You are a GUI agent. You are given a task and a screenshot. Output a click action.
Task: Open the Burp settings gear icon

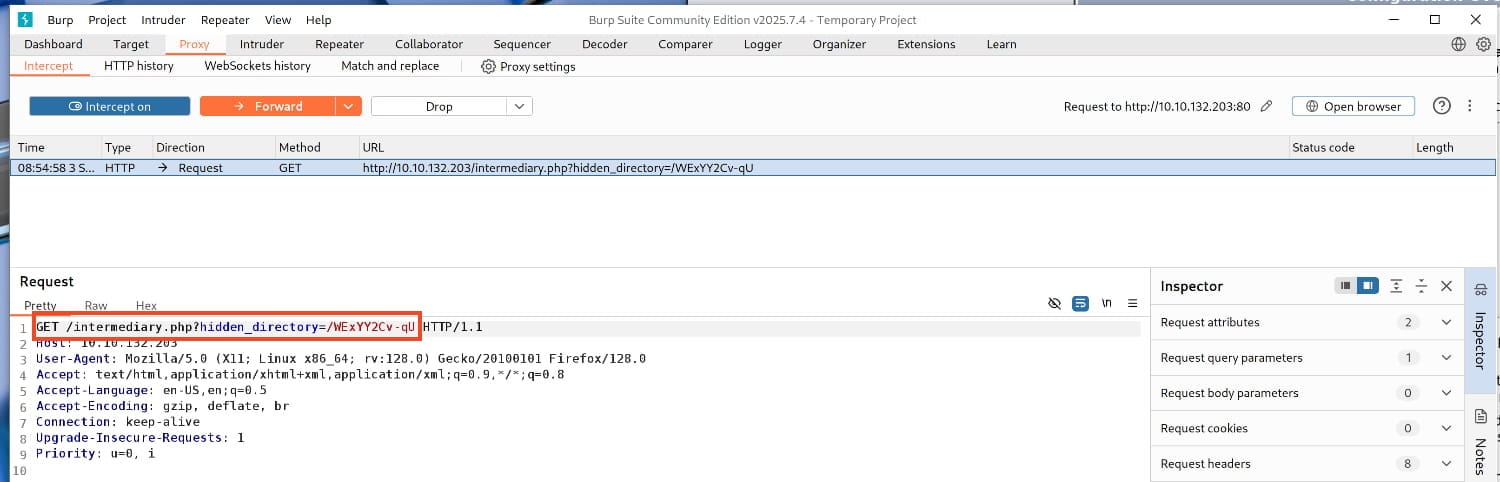[x=1483, y=44]
